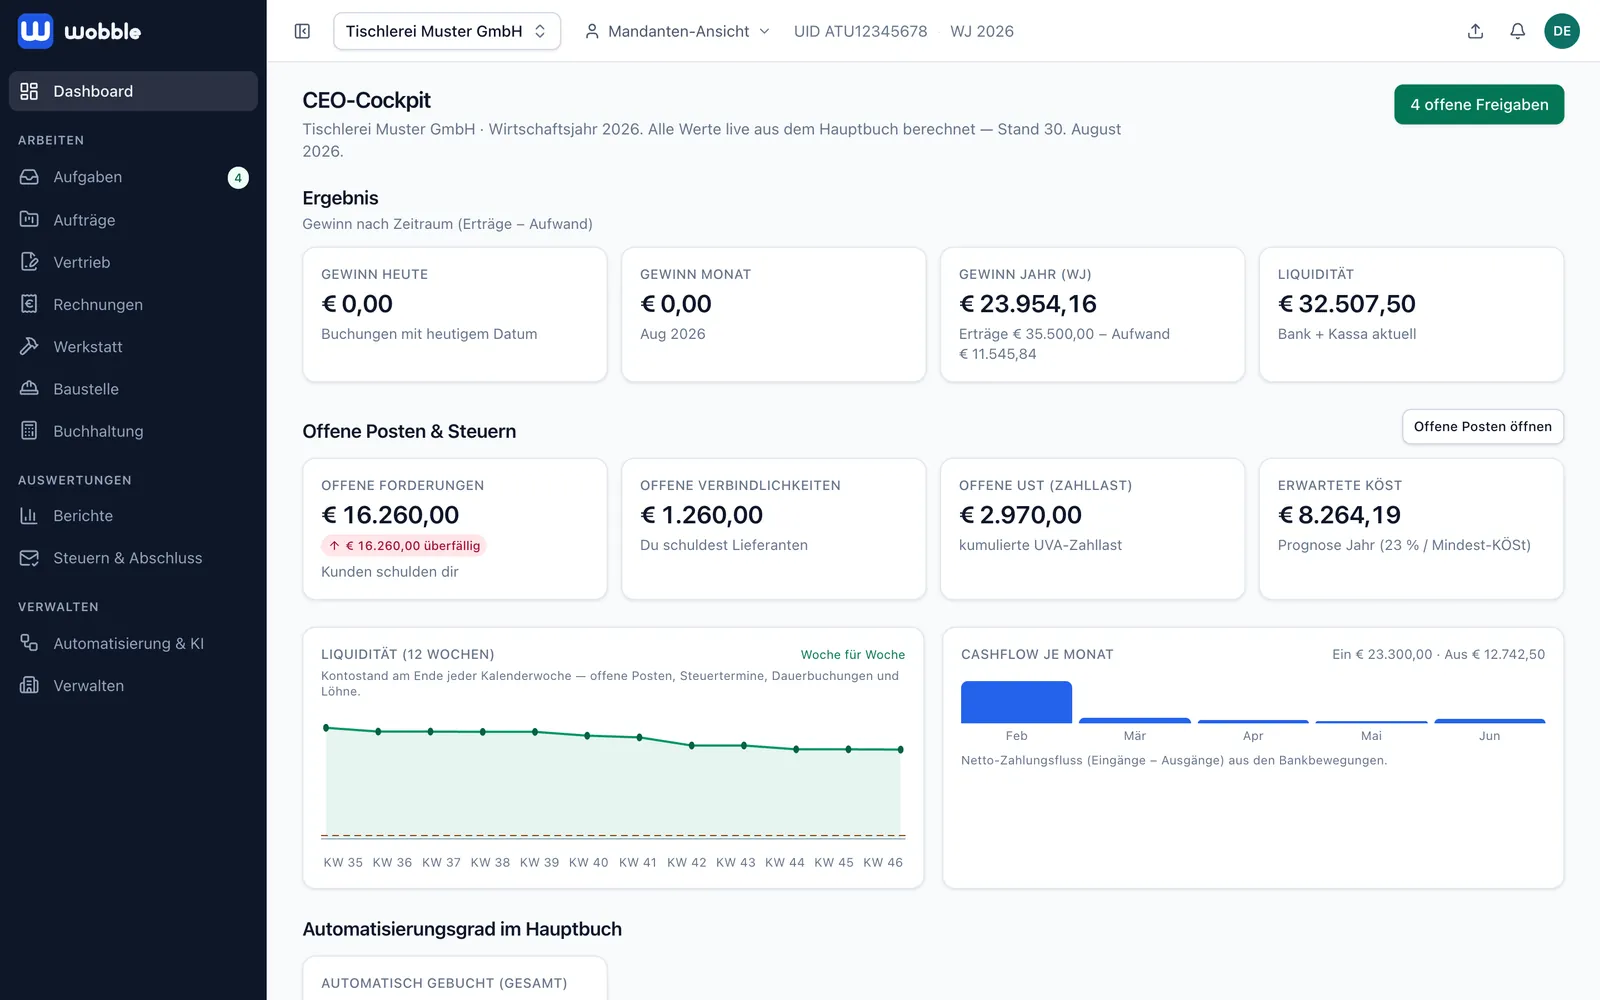Click the Automatisierung & KI icon
Screen dimensions: 1600x1000
[29, 643]
